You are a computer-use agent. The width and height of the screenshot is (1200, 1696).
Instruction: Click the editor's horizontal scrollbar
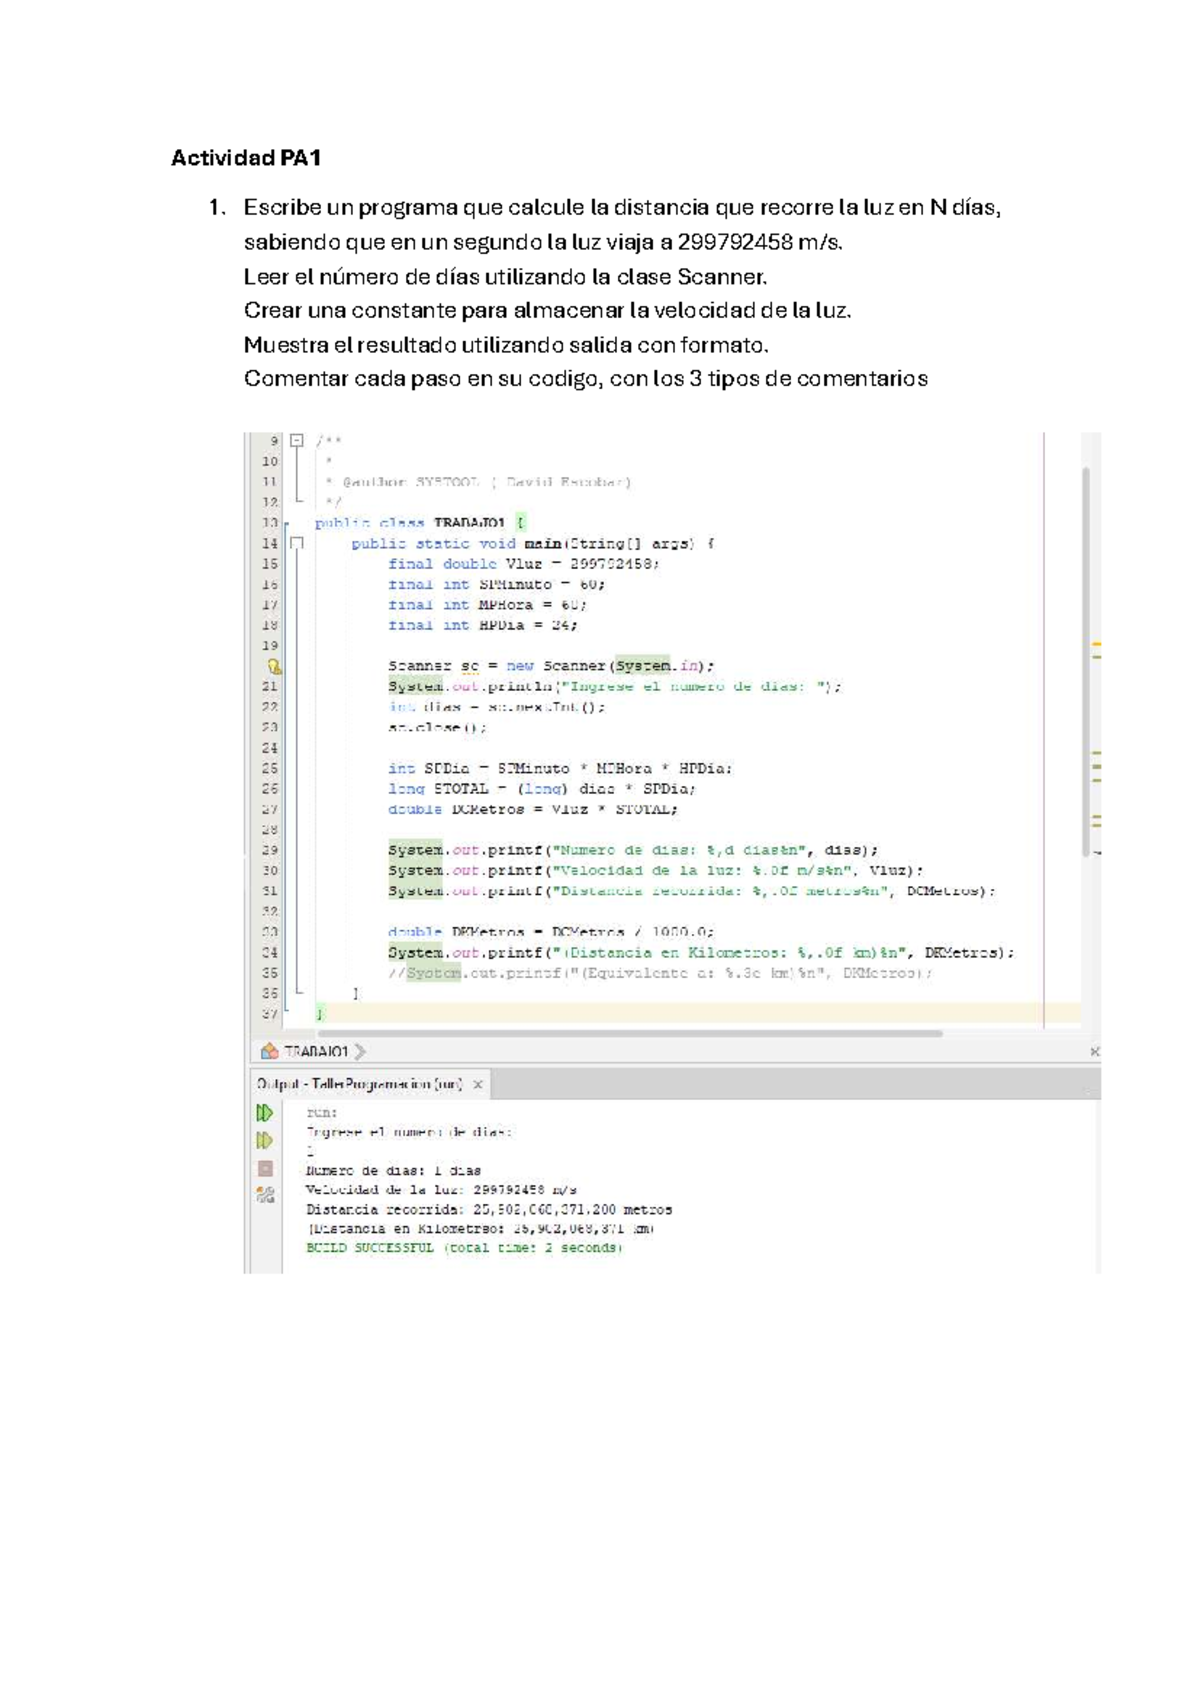pos(630,1033)
